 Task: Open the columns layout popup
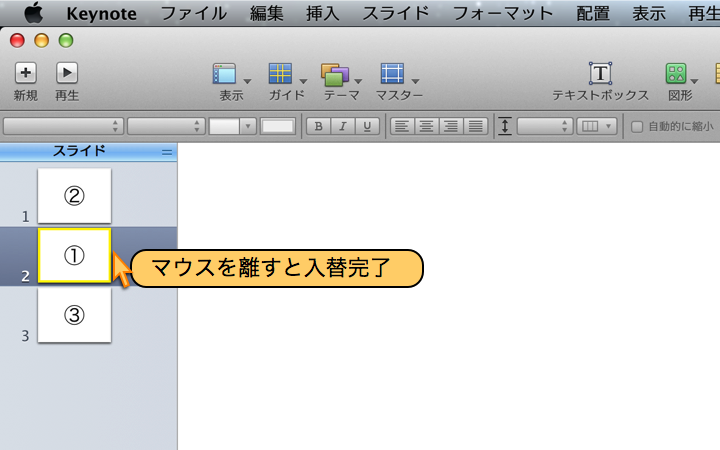tap(596, 126)
